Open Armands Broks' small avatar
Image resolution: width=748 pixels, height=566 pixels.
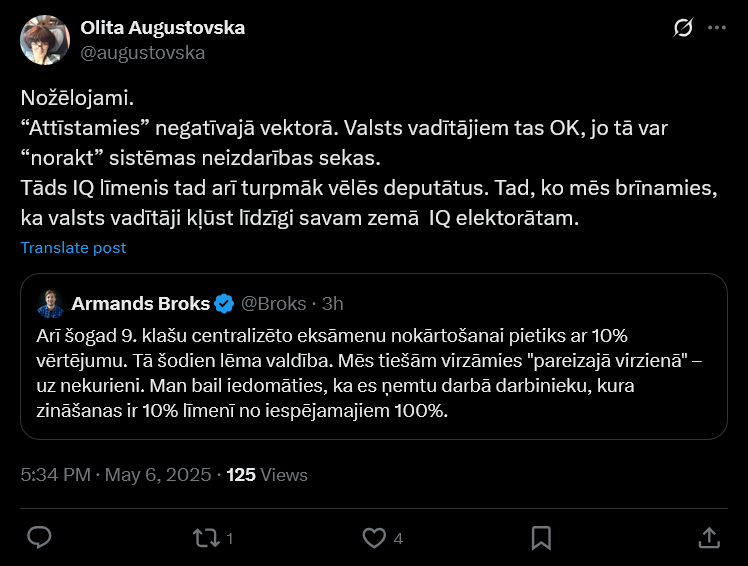point(51,303)
